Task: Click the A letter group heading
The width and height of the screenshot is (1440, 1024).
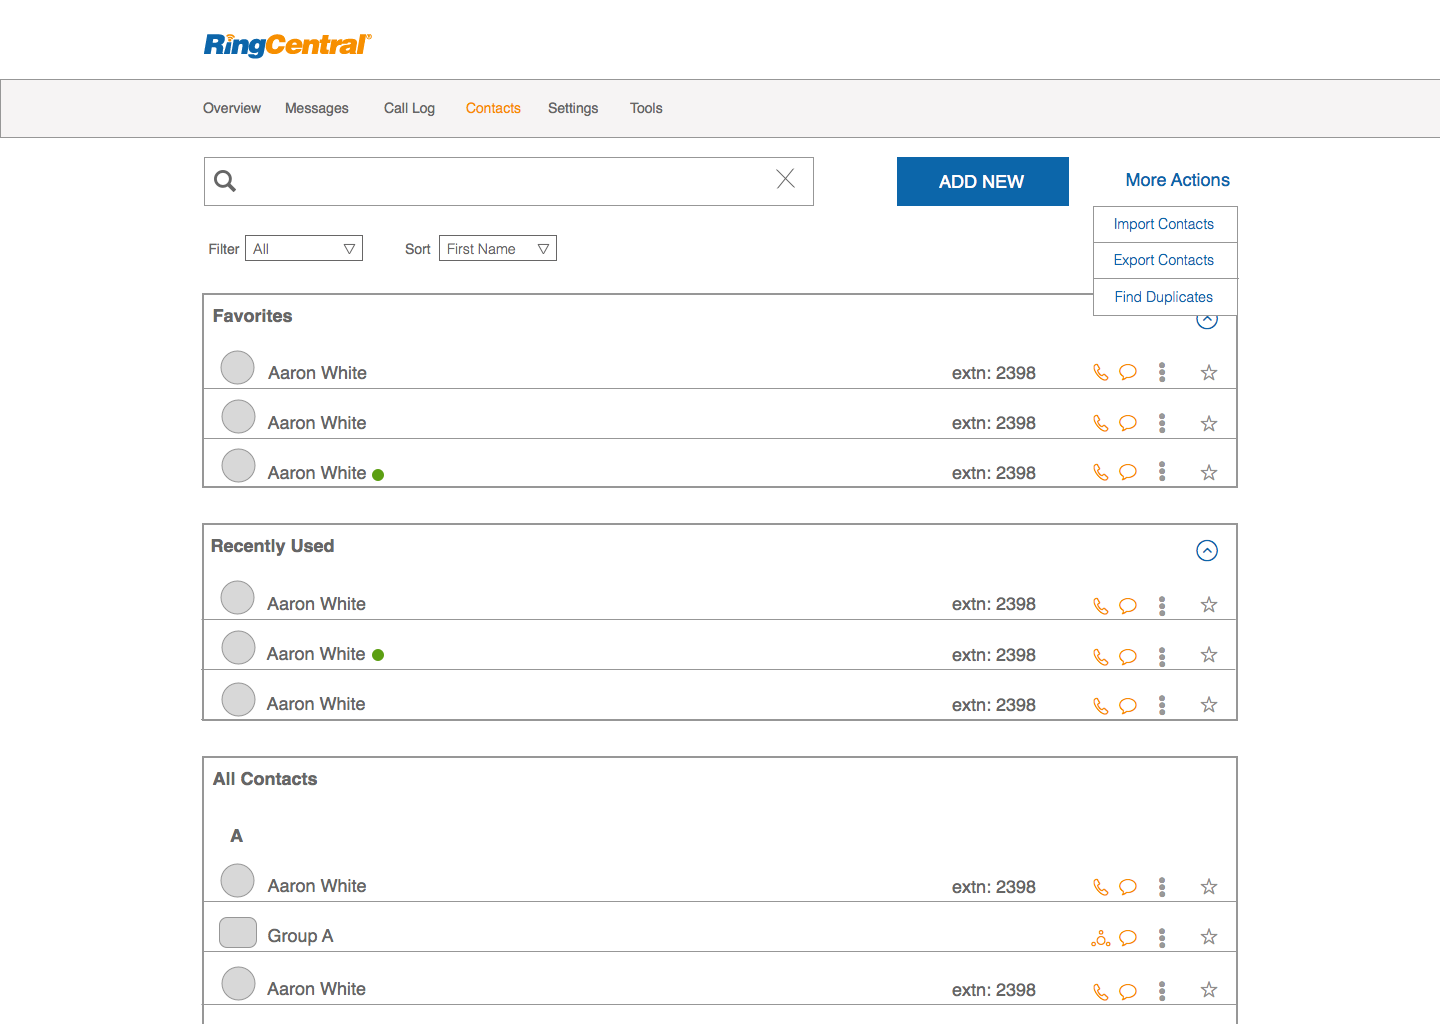Action: (236, 836)
